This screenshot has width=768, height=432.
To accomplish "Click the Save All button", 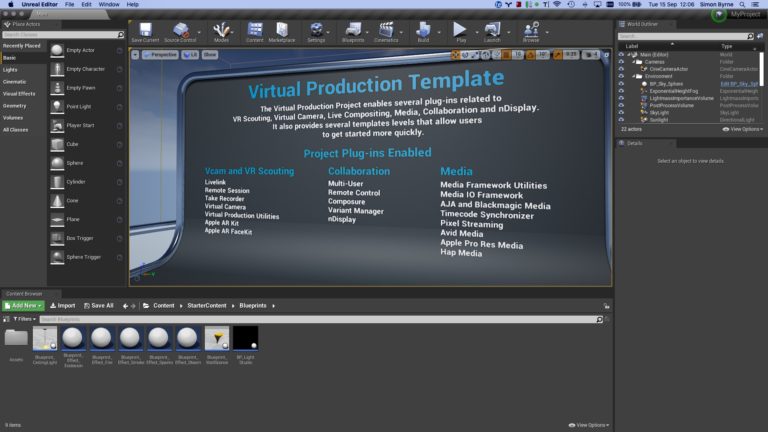I will (x=99, y=305).
